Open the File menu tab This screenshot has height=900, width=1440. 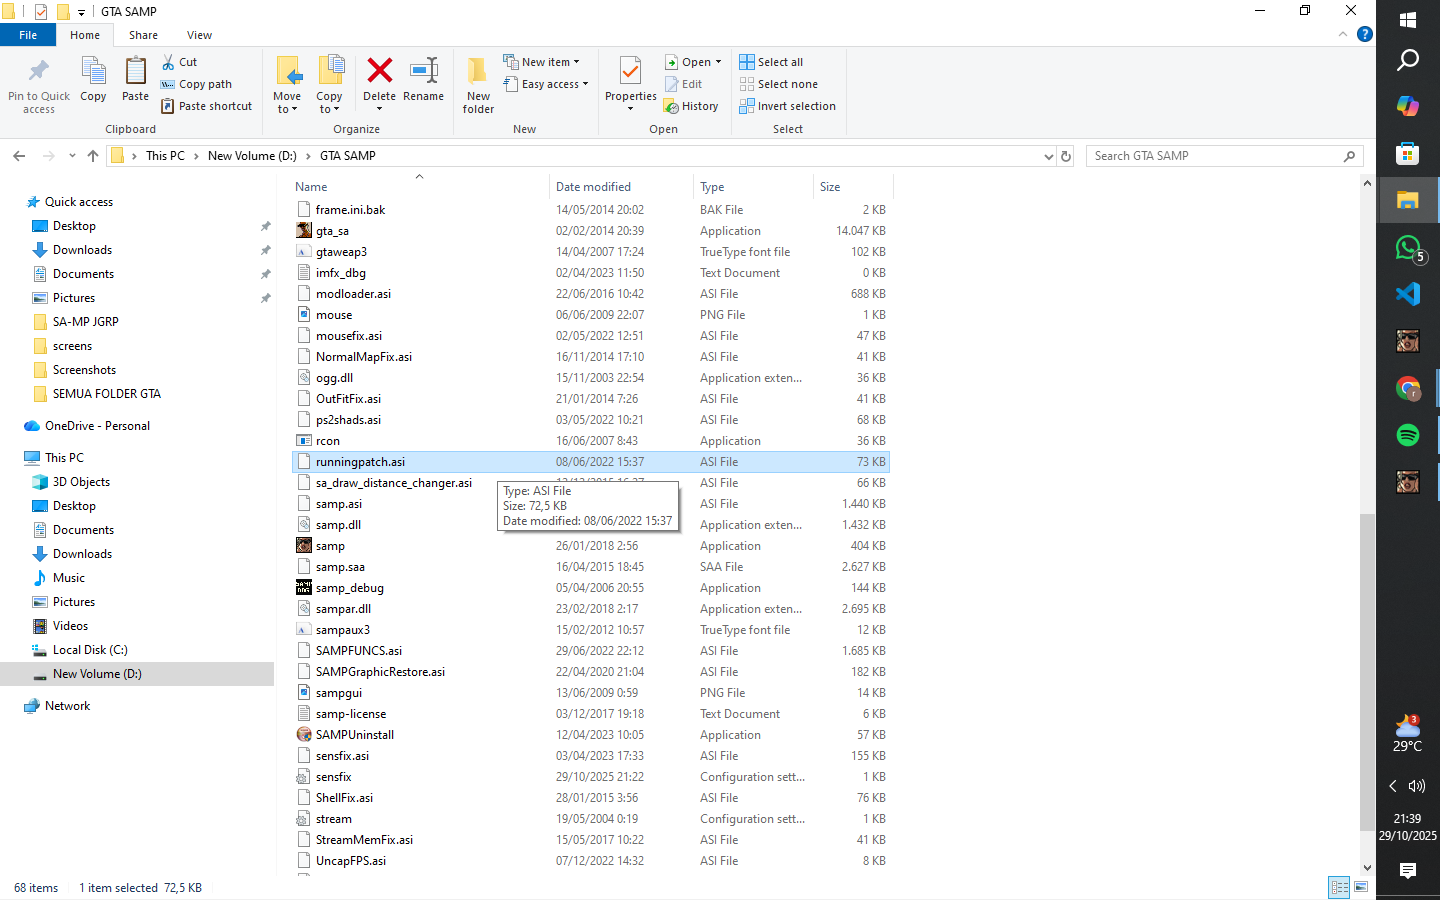coord(28,35)
